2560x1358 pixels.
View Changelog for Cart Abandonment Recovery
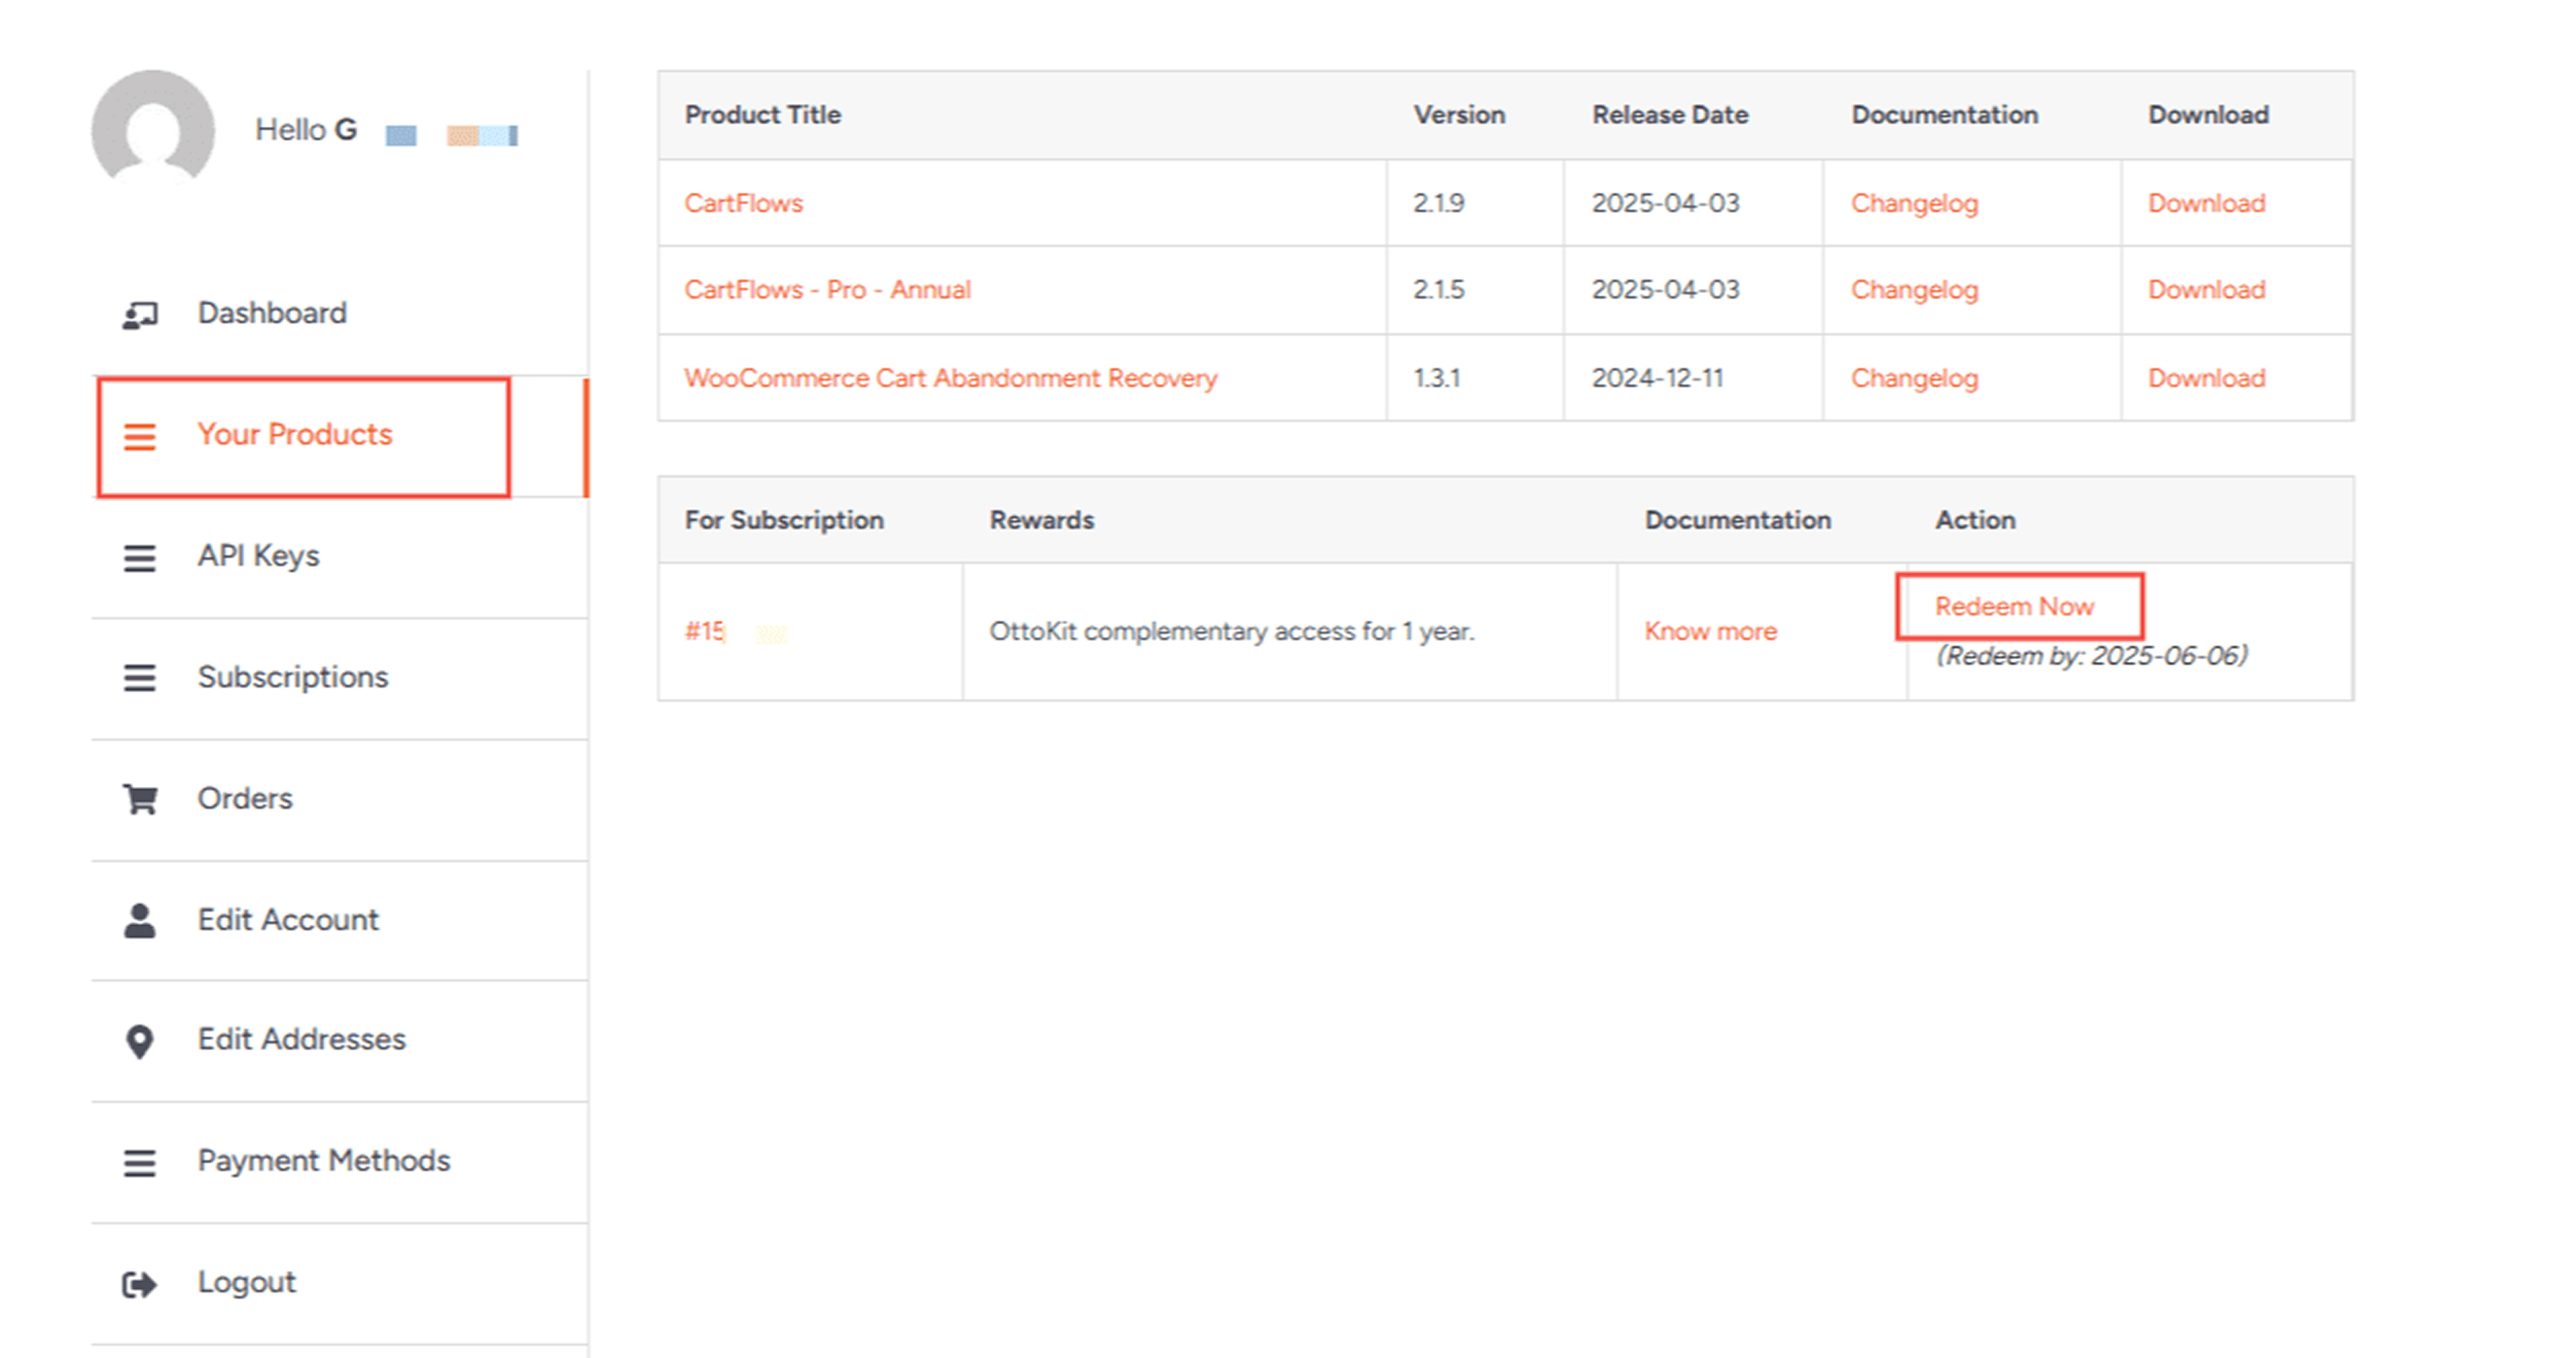coord(1914,379)
